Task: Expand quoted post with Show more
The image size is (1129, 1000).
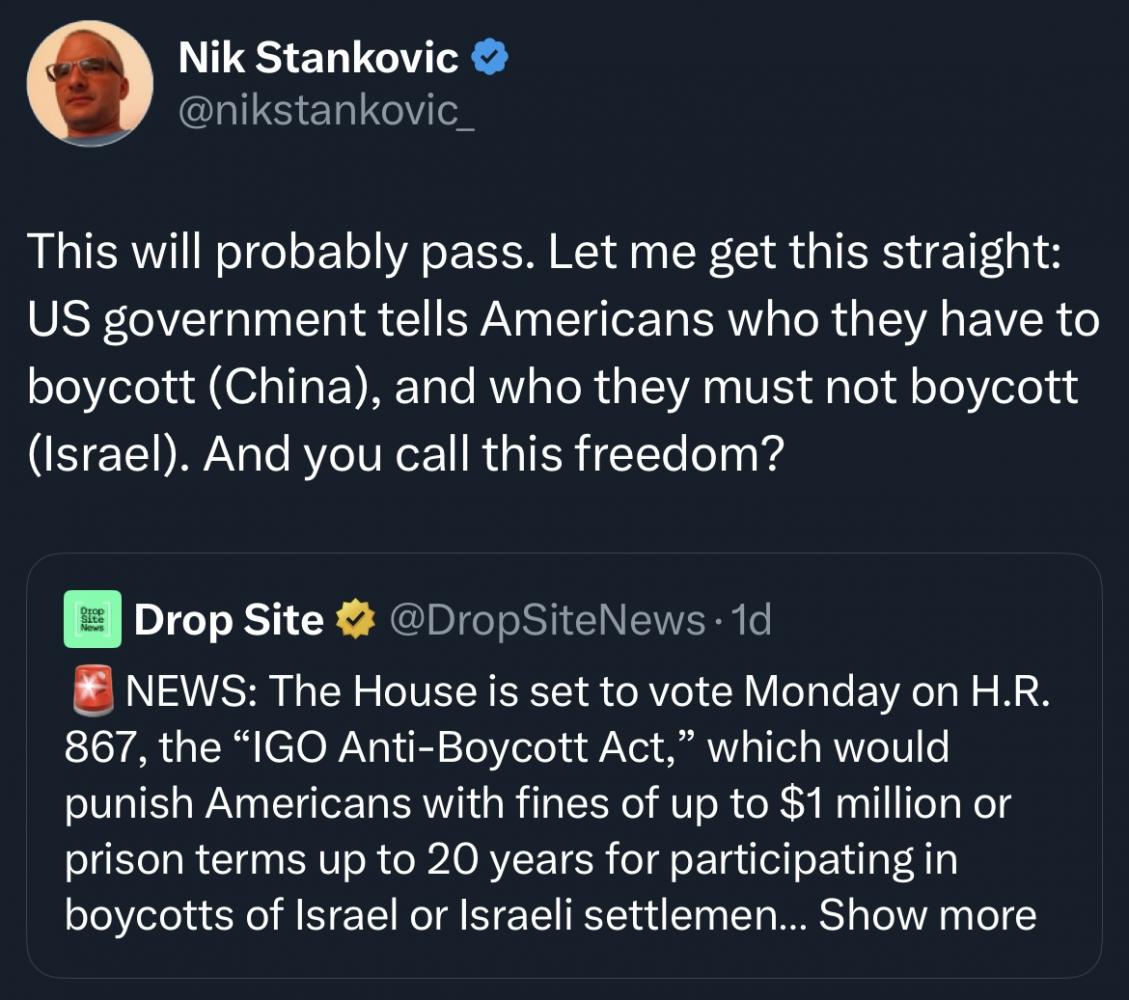Action: [927, 914]
